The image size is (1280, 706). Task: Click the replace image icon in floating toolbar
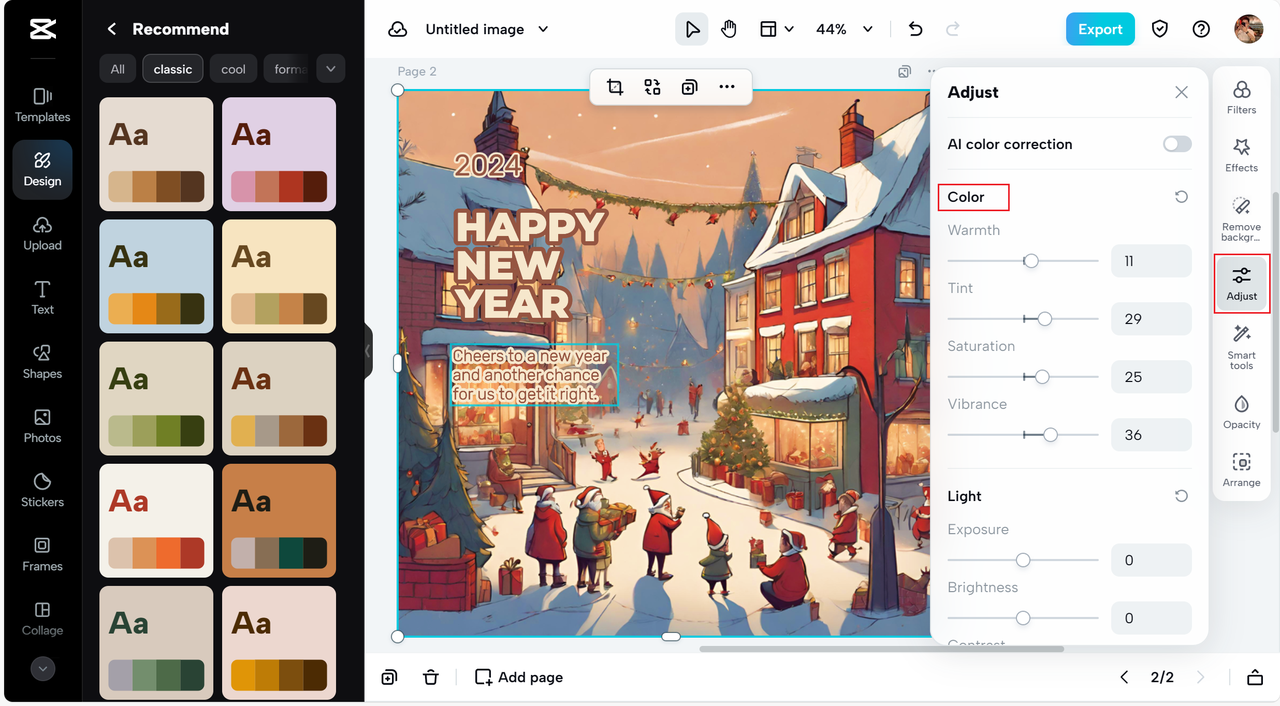click(x=652, y=87)
